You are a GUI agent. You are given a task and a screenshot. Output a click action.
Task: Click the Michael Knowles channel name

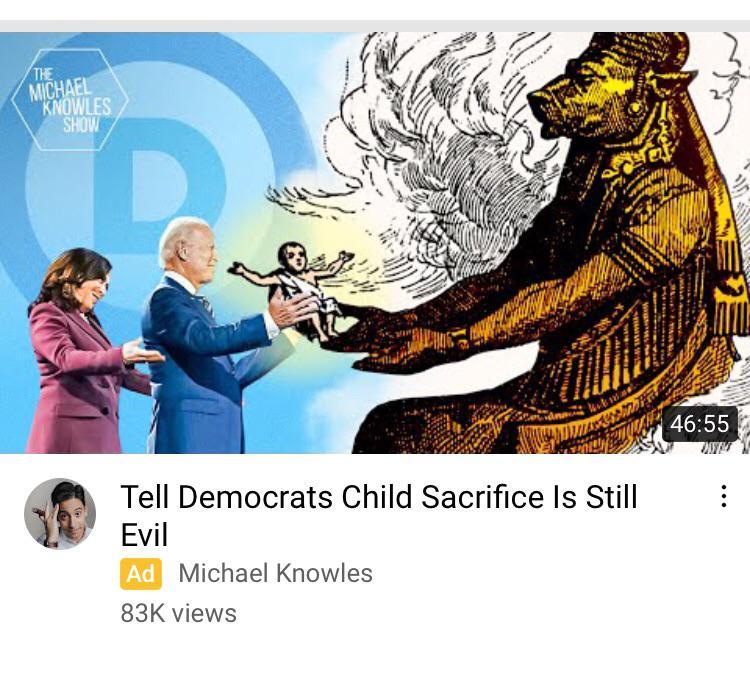point(276,573)
